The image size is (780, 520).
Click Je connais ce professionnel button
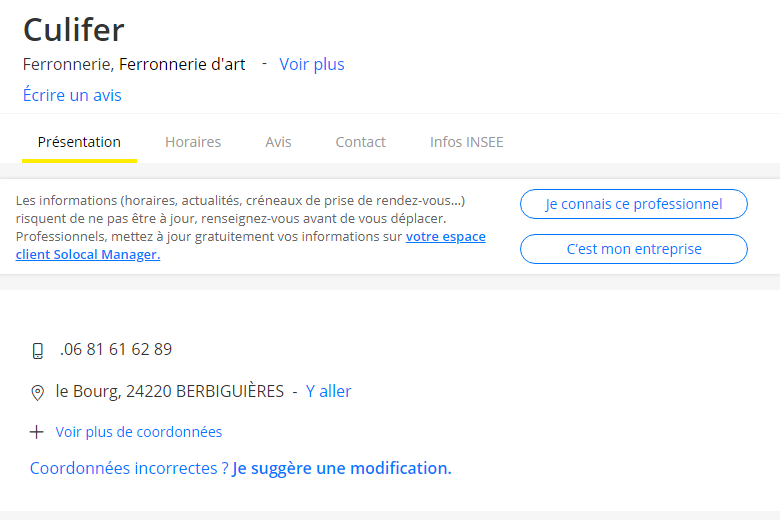[x=634, y=204]
